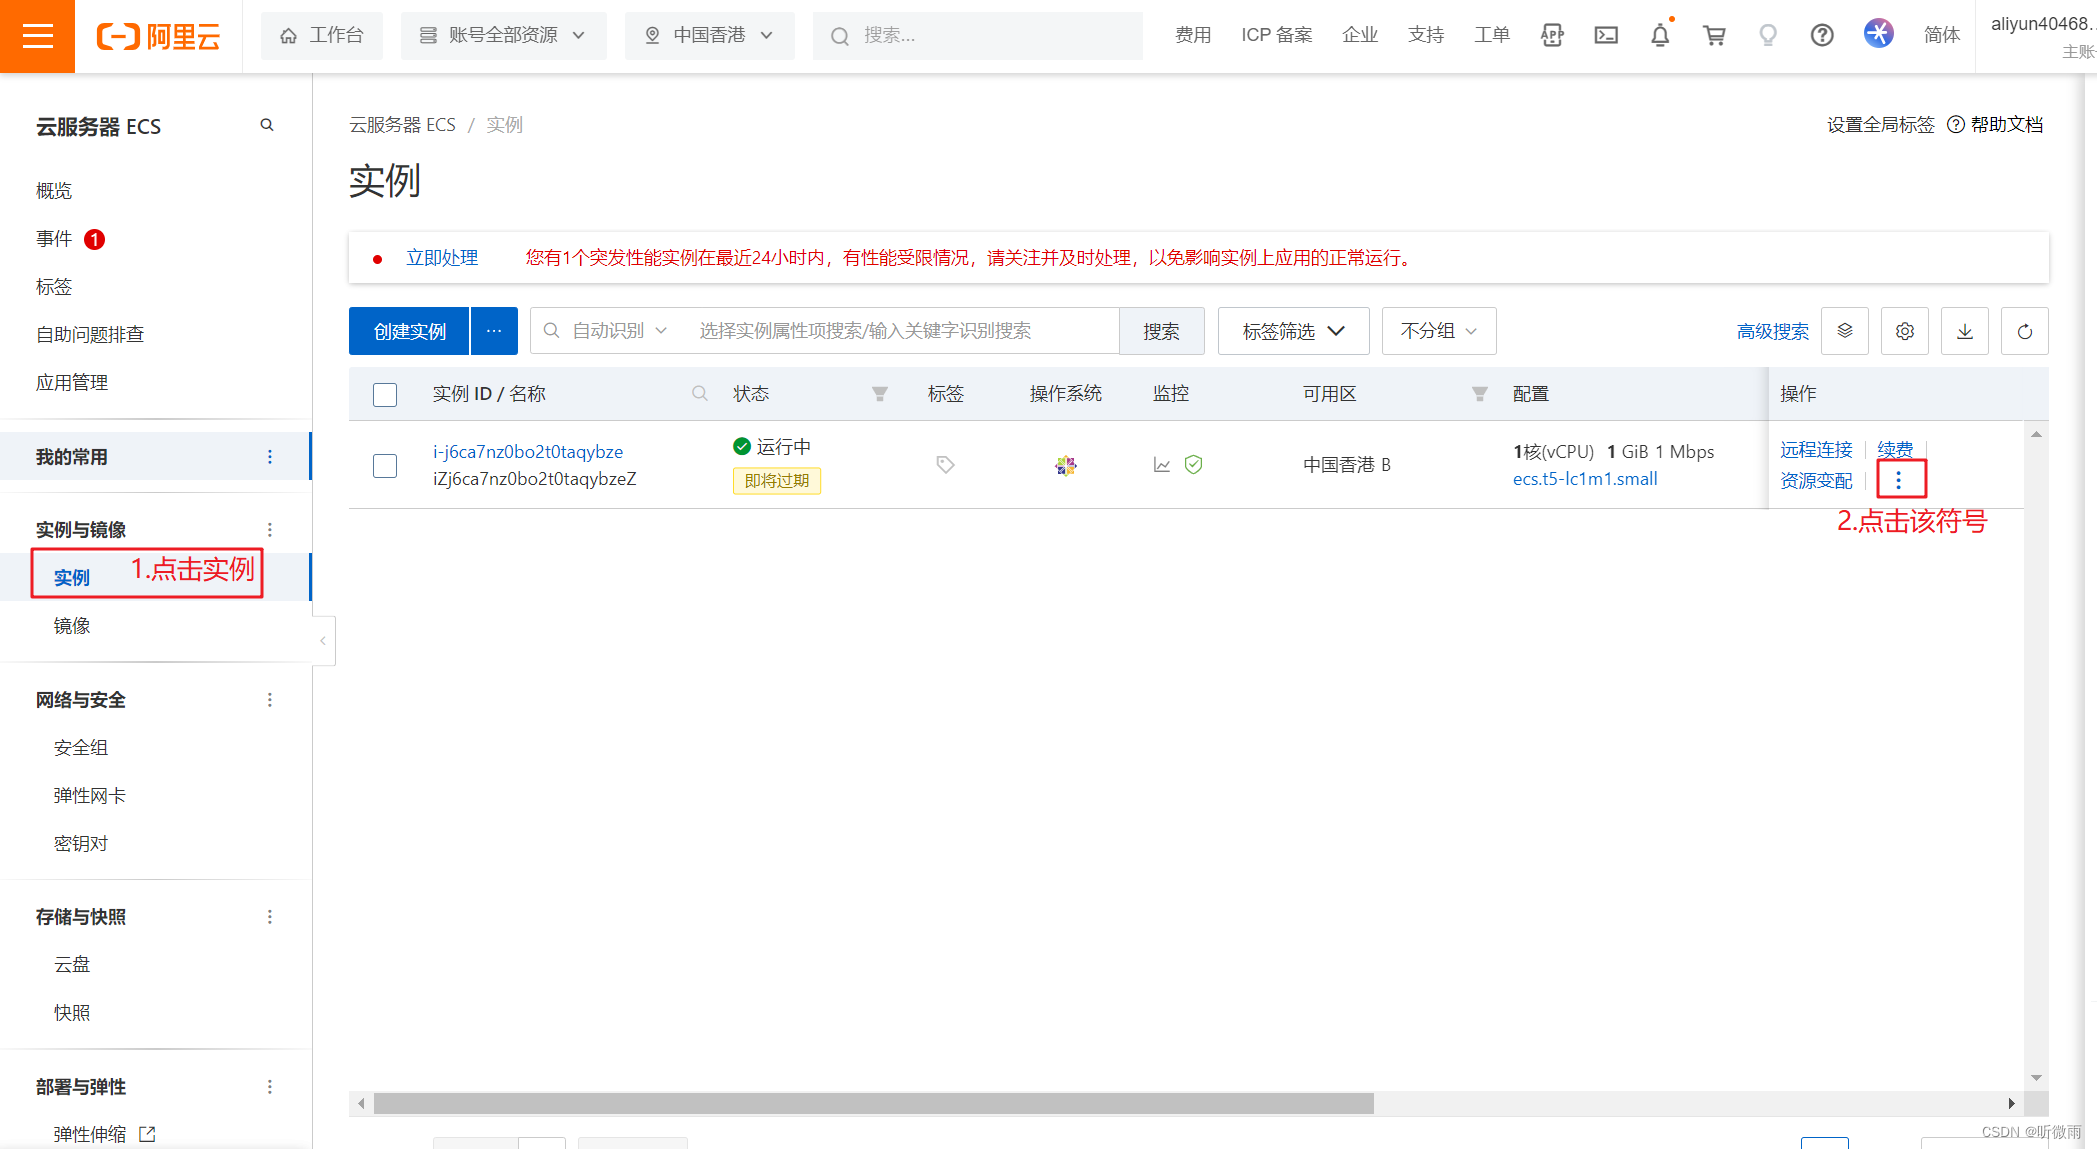Open the help question mark icon
2097x1149 pixels.
click(1822, 36)
